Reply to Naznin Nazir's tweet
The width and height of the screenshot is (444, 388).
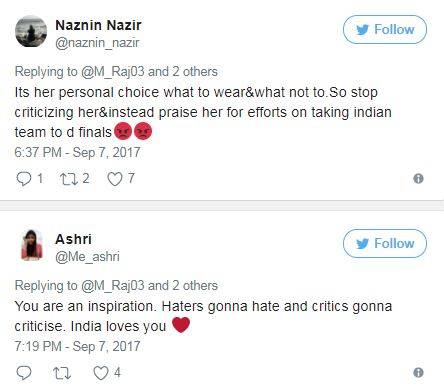click(x=24, y=179)
